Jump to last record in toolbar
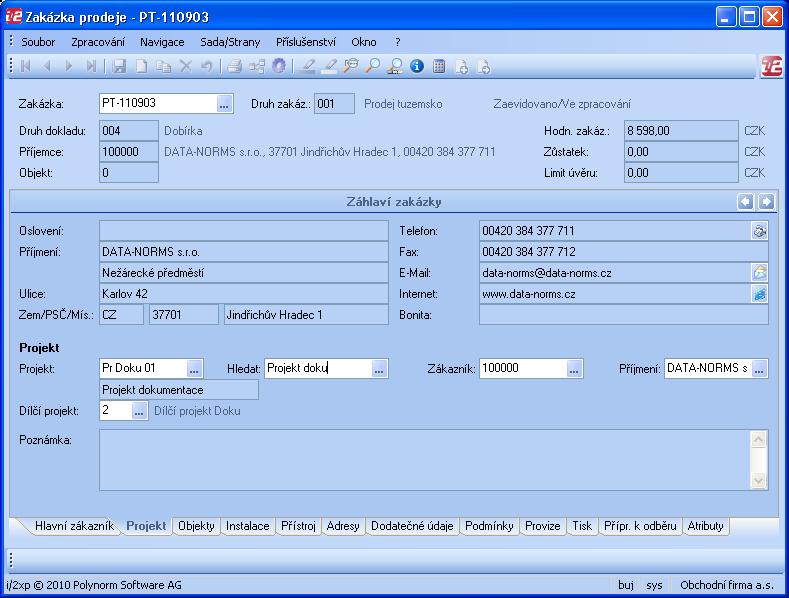Screen dimensions: 789x598 point(91,66)
